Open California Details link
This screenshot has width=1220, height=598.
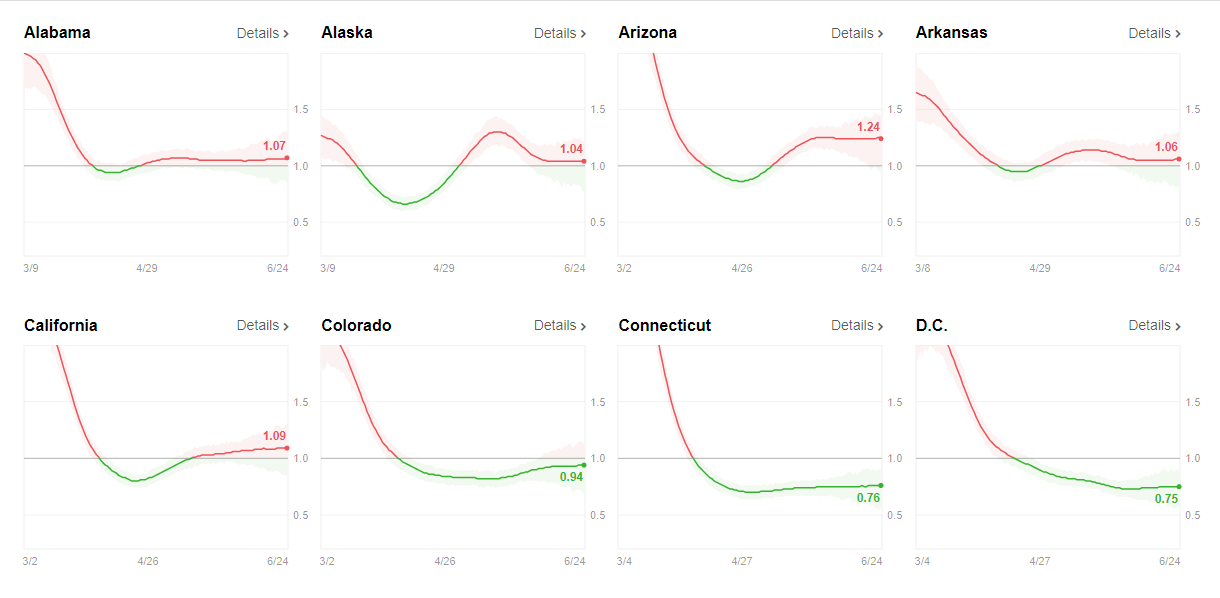point(263,325)
